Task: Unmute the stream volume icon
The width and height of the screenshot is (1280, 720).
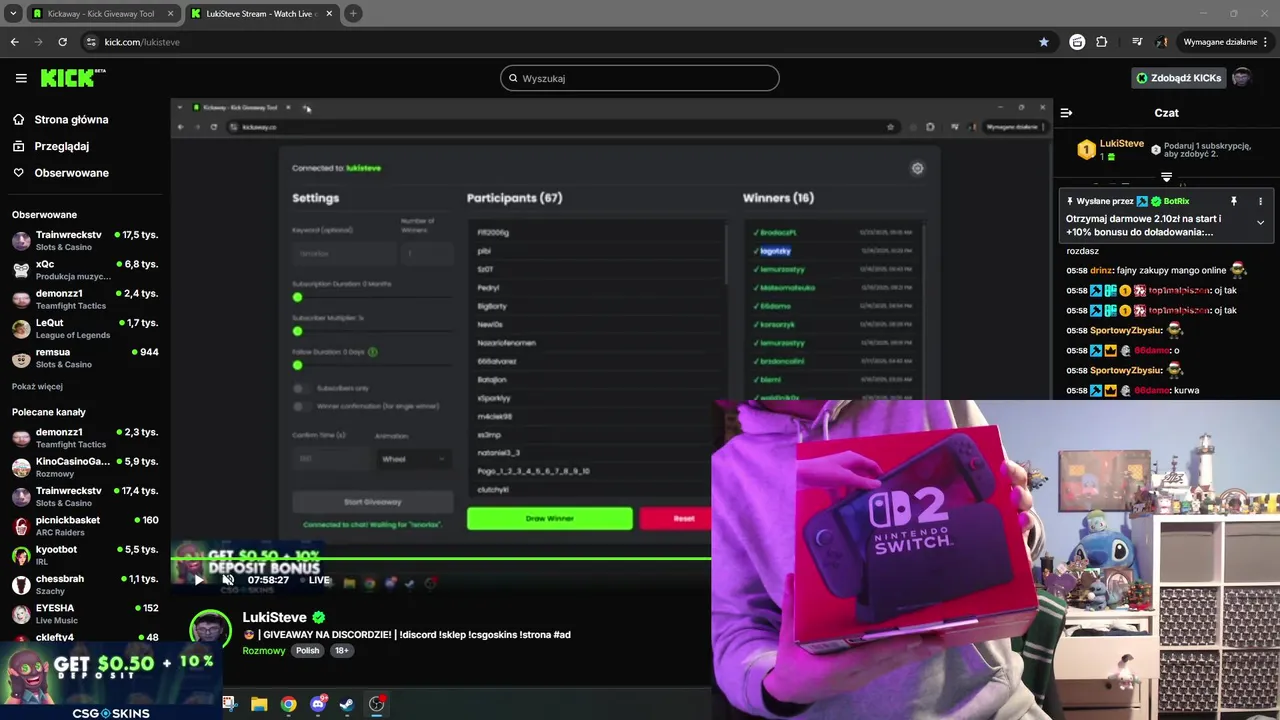Action: coord(228,580)
